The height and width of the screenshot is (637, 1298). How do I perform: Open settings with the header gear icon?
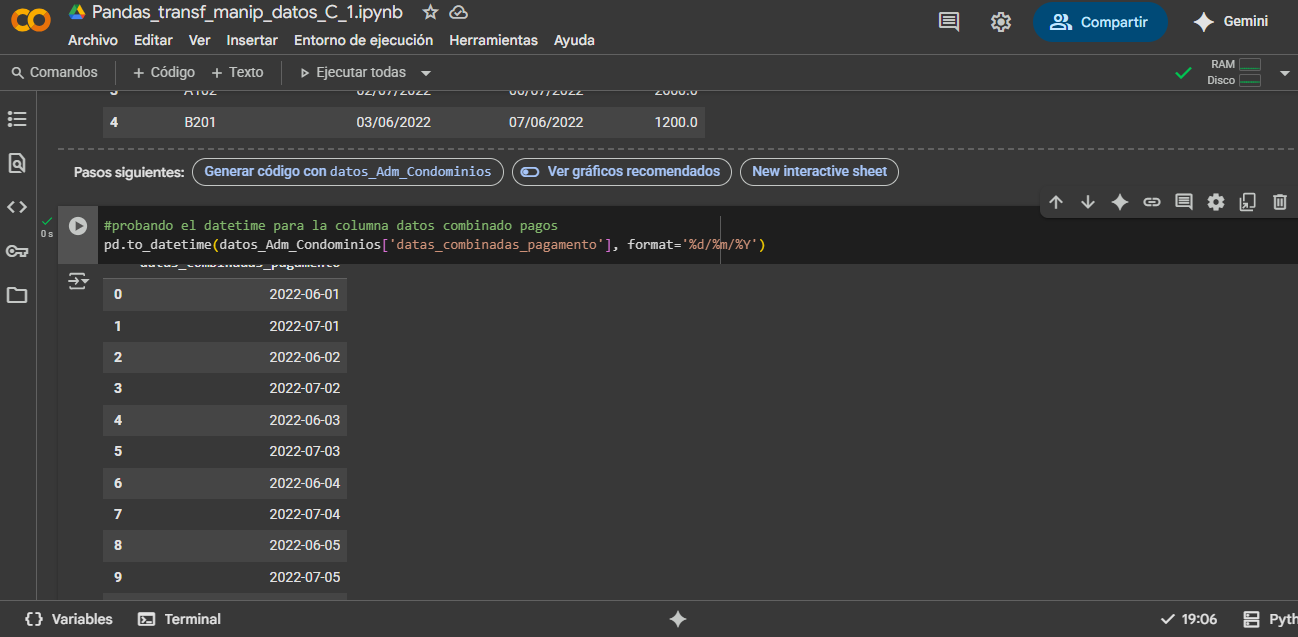pyautogui.click(x=1000, y=22)
